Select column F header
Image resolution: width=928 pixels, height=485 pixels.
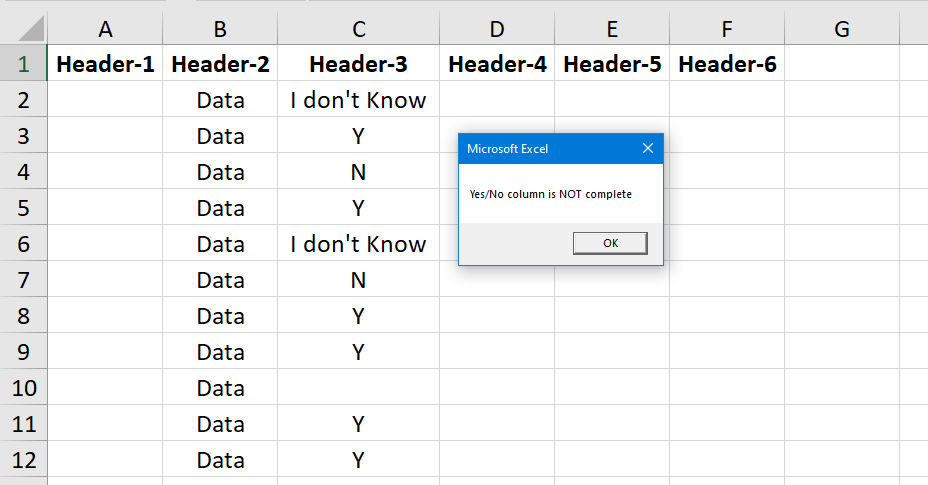[727, 28]
